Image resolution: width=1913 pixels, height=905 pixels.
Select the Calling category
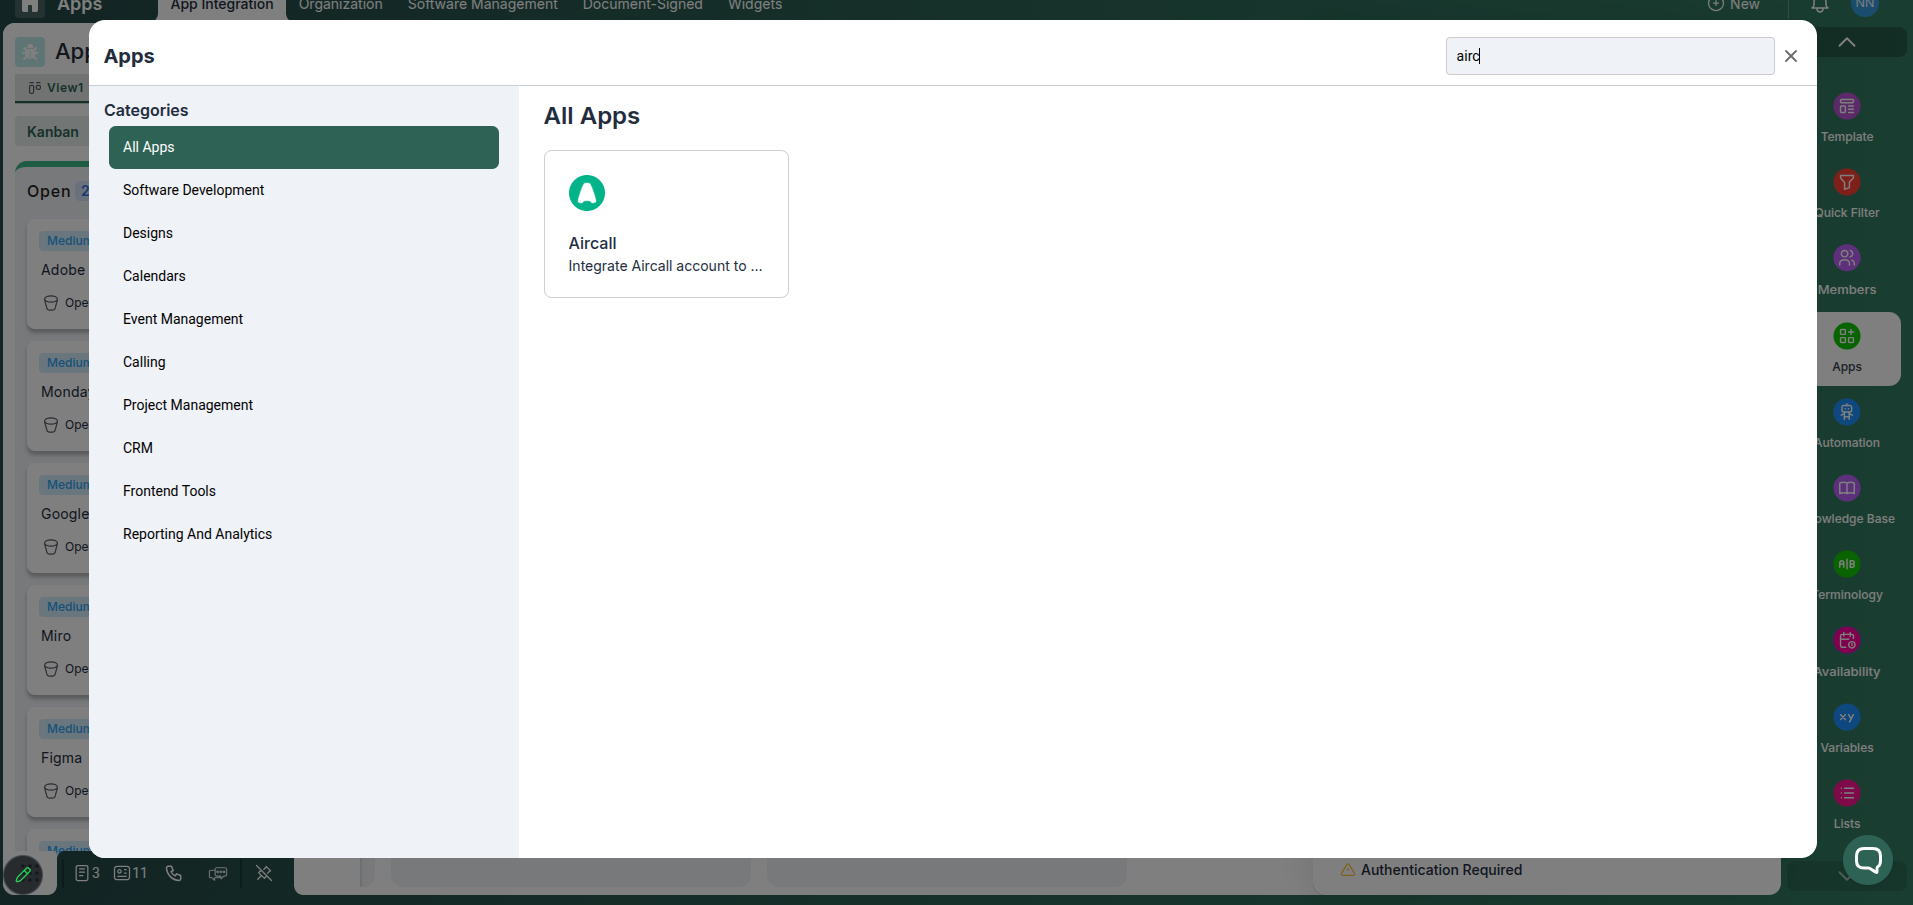pyautogui.click(x=143, y=362)
